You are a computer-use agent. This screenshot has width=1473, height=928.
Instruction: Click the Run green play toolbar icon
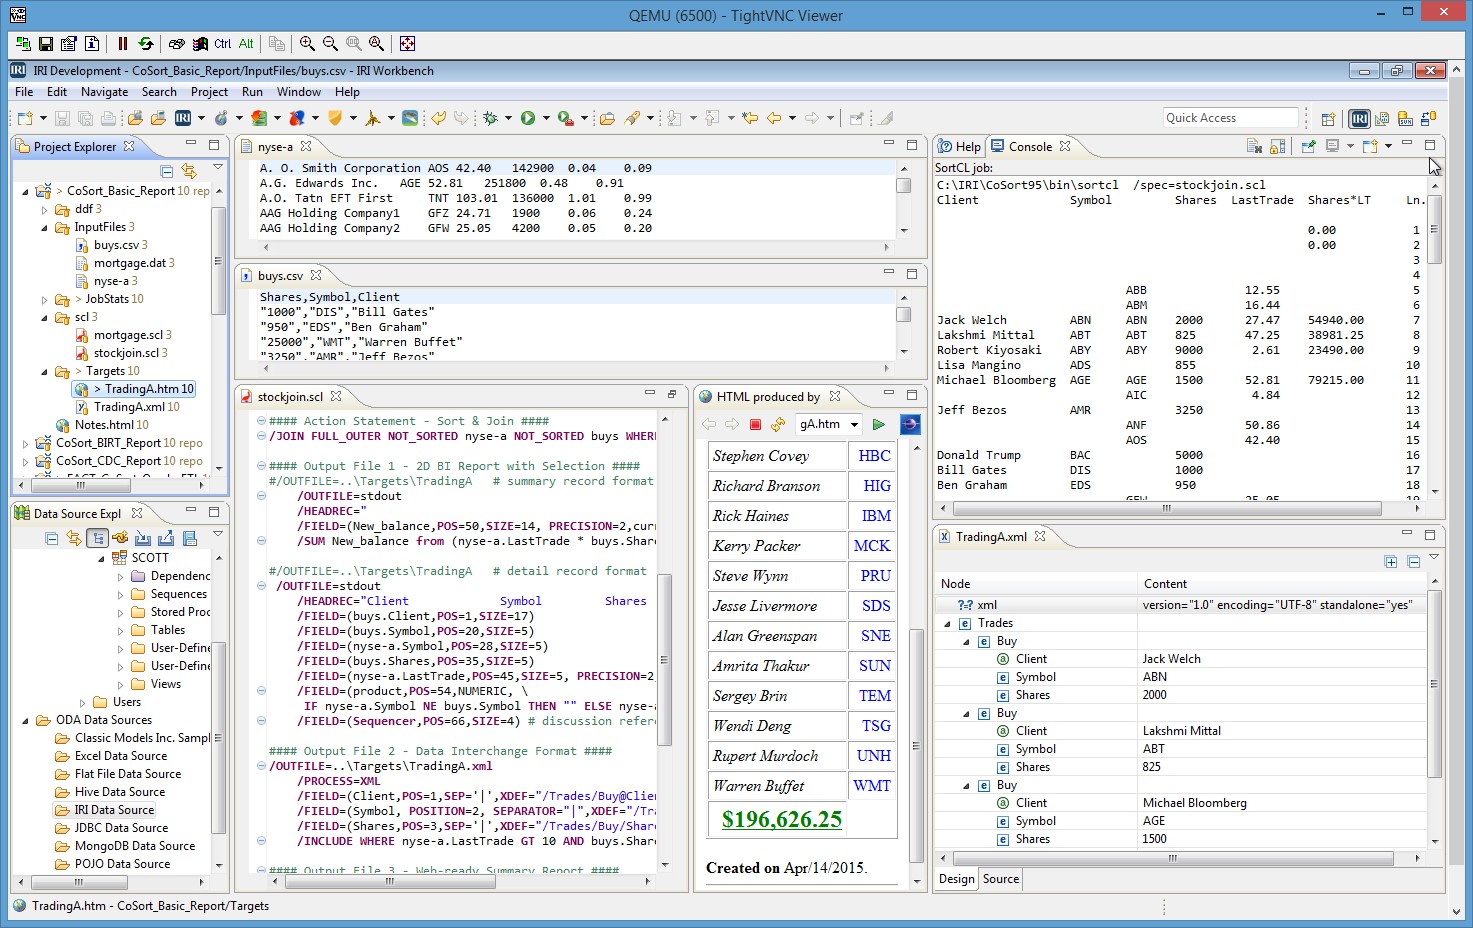(528, 118)
